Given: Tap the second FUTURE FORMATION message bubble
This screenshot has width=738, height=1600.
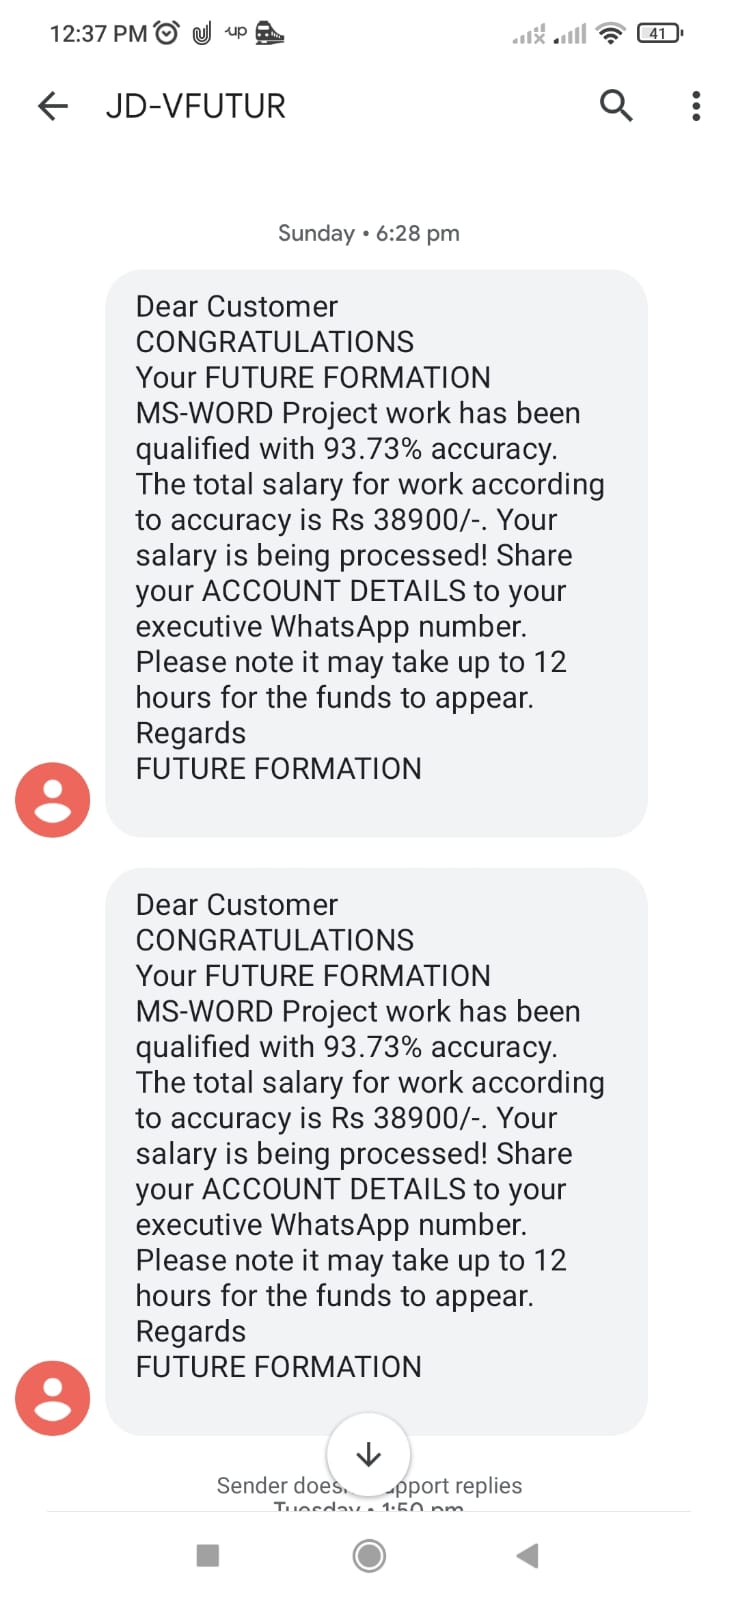Looking at the screenshot, I should pos(376,1151).
